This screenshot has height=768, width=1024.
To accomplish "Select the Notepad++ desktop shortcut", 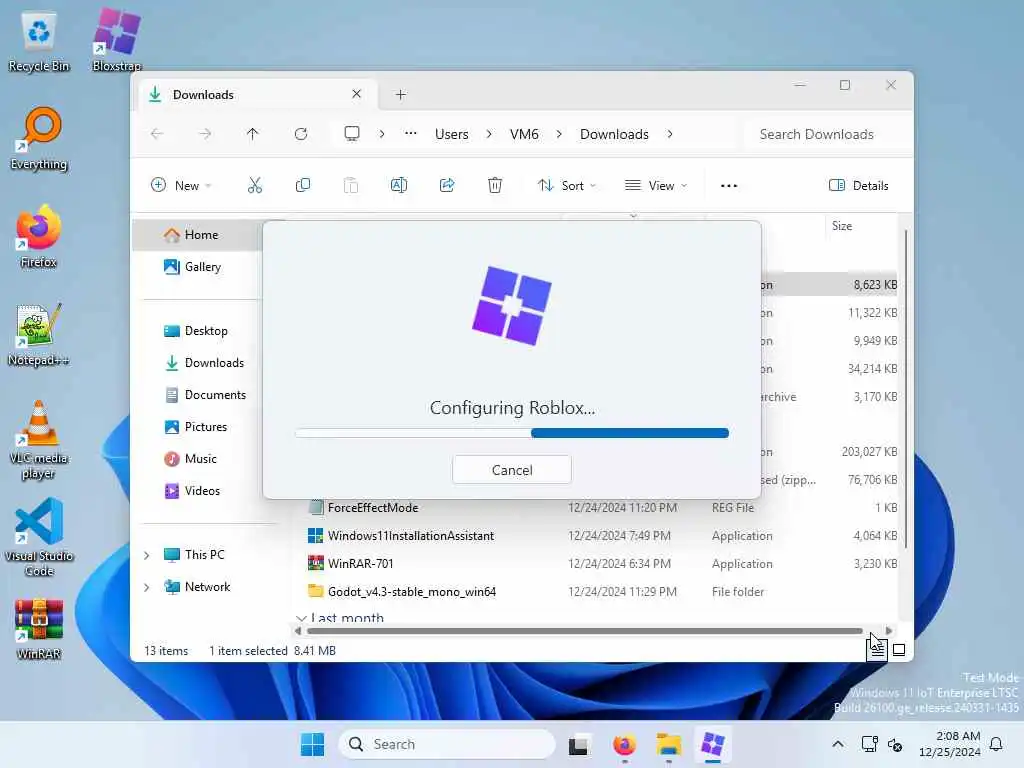I will pos(39,335).
